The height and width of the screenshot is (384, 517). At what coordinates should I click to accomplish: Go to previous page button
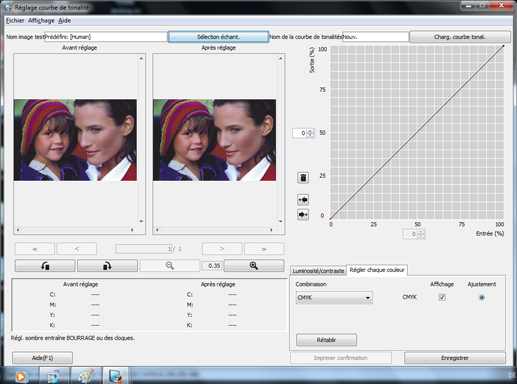click(77, 249)
